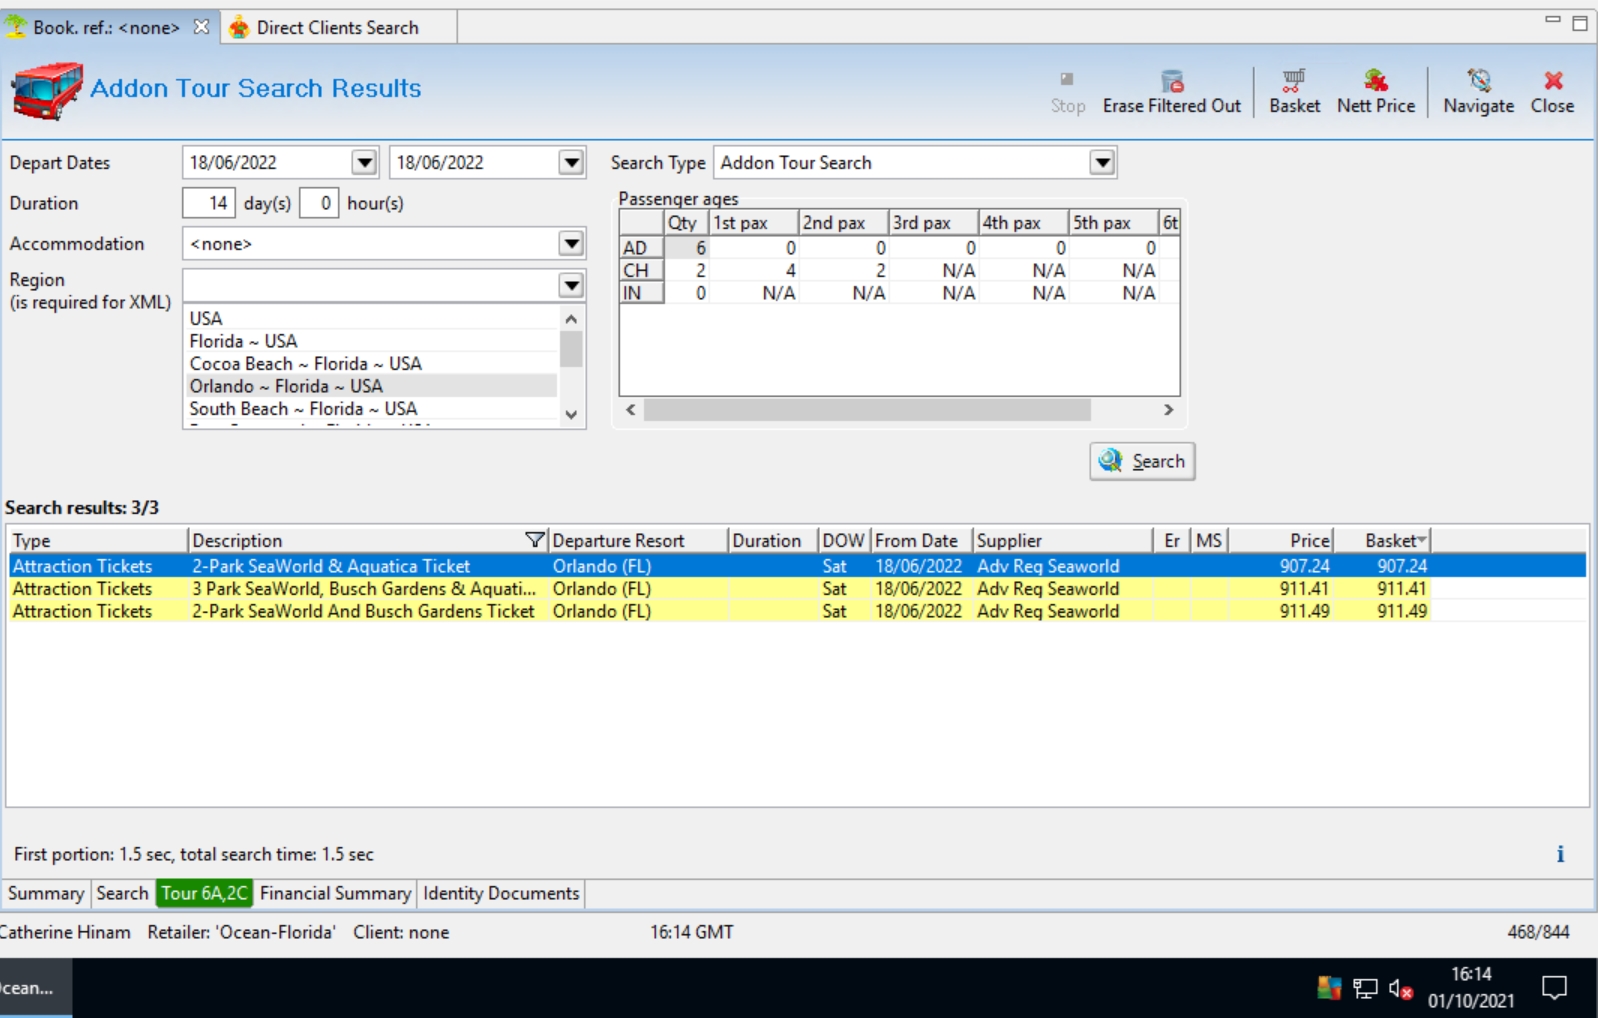Click the 911.41 price cell
Screen dimensions: 1598x1018
[1282, 589]
